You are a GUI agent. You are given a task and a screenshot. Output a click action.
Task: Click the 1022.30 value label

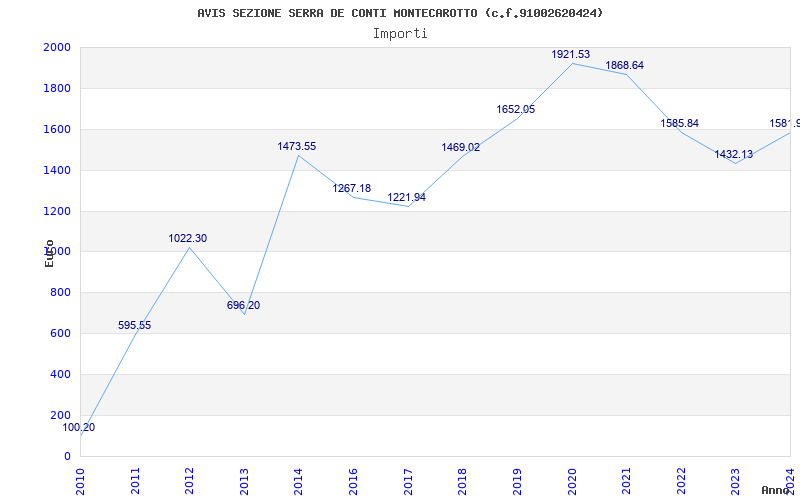tap(188, 238)
